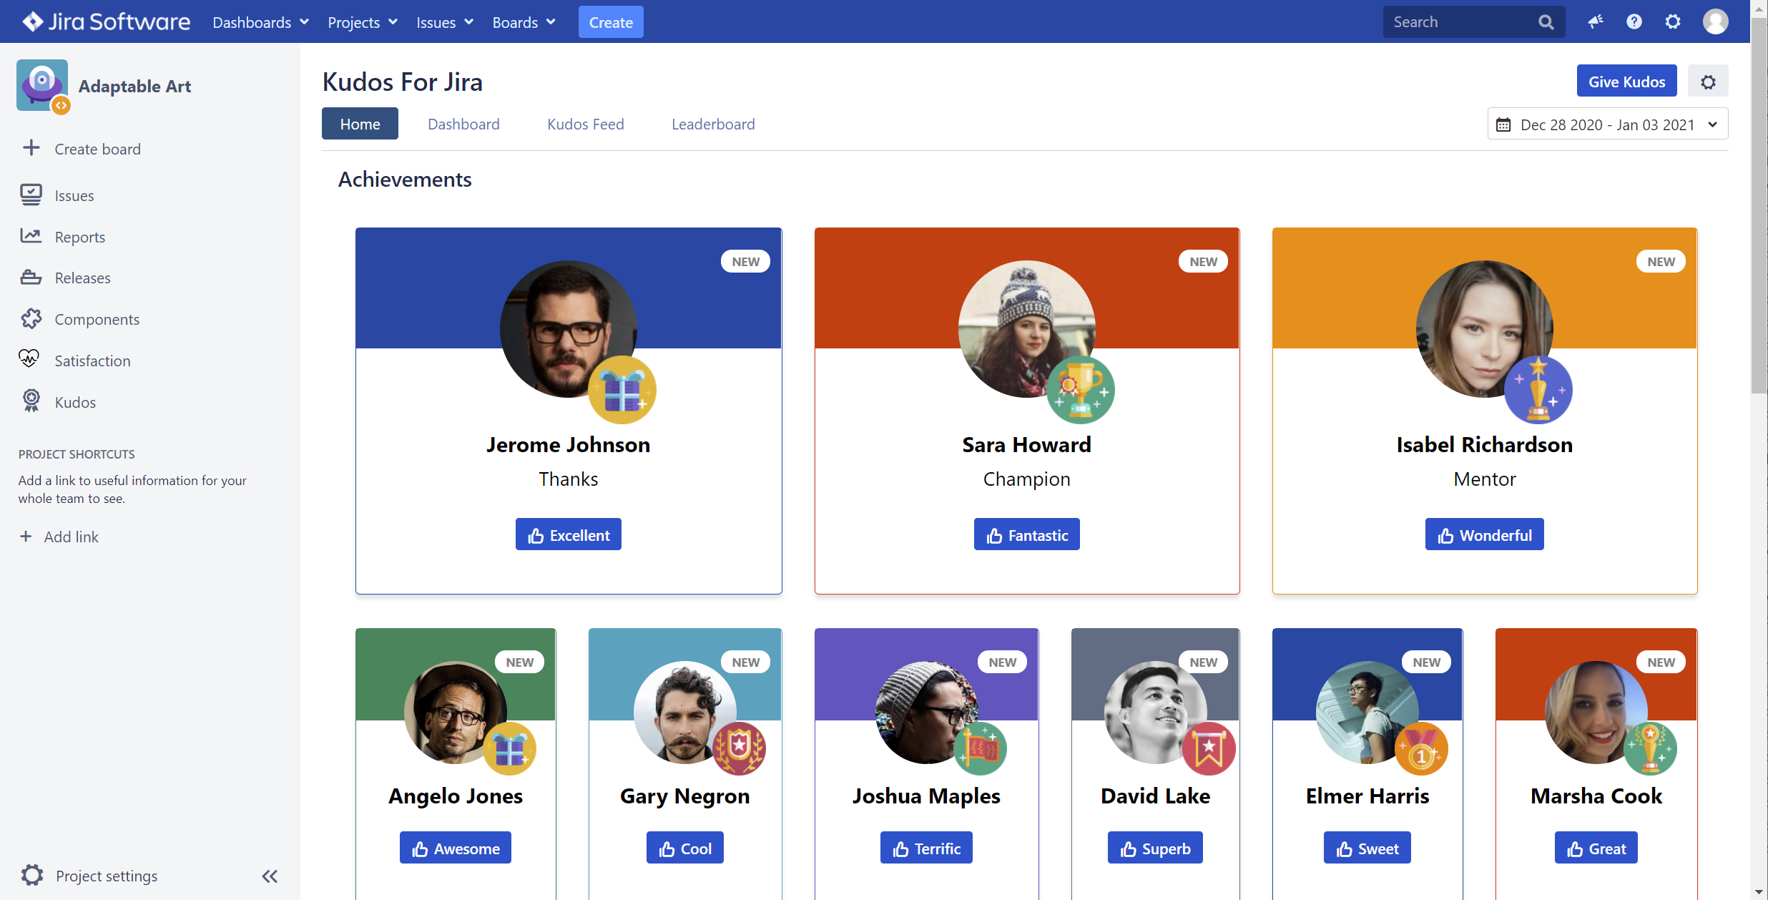The height and width of the screenshot is (900, 1768).
Task: Click Jerome Johnson's gift badge icon
Action: click(622, 390)
